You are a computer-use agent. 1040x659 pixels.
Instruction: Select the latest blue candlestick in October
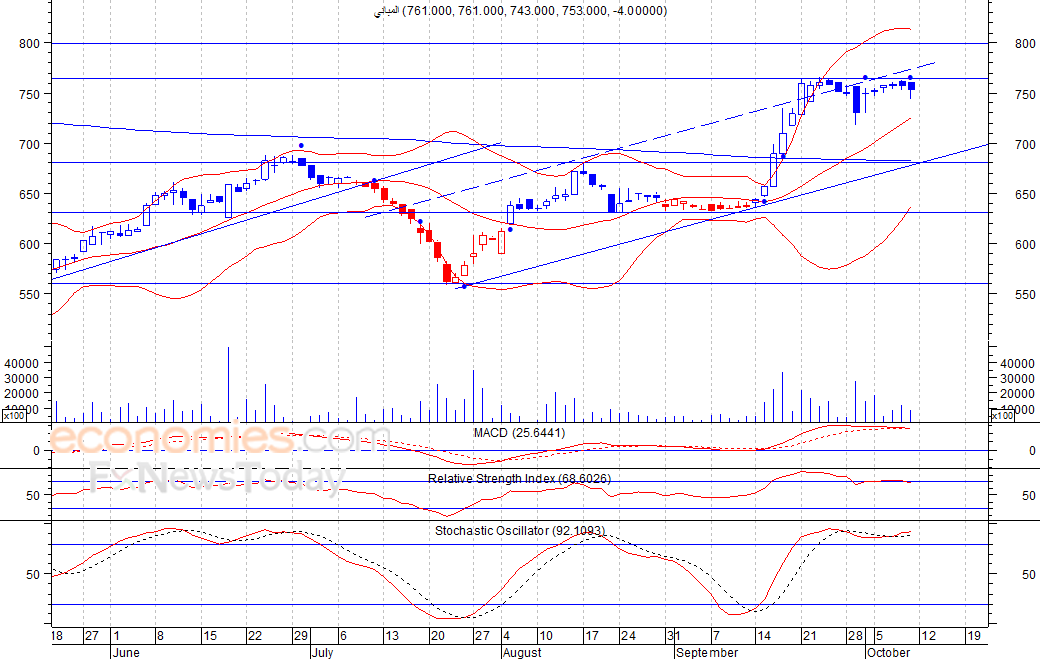click(910, 87)
